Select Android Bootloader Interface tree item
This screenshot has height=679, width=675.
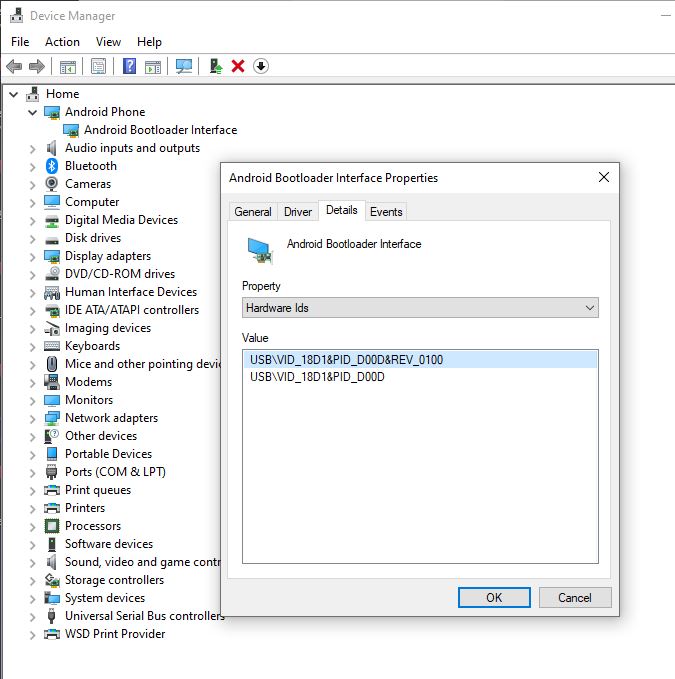[160, 130]
